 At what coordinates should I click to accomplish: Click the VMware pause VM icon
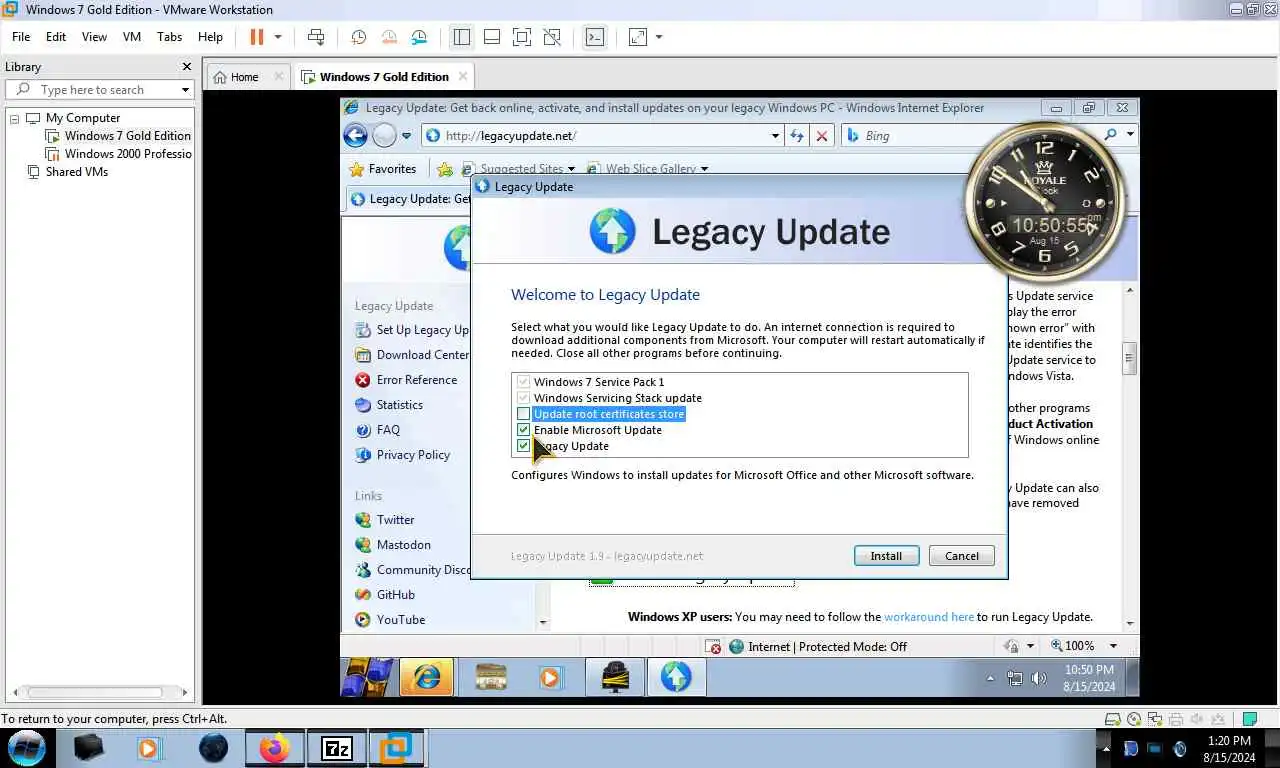[257, 37]
